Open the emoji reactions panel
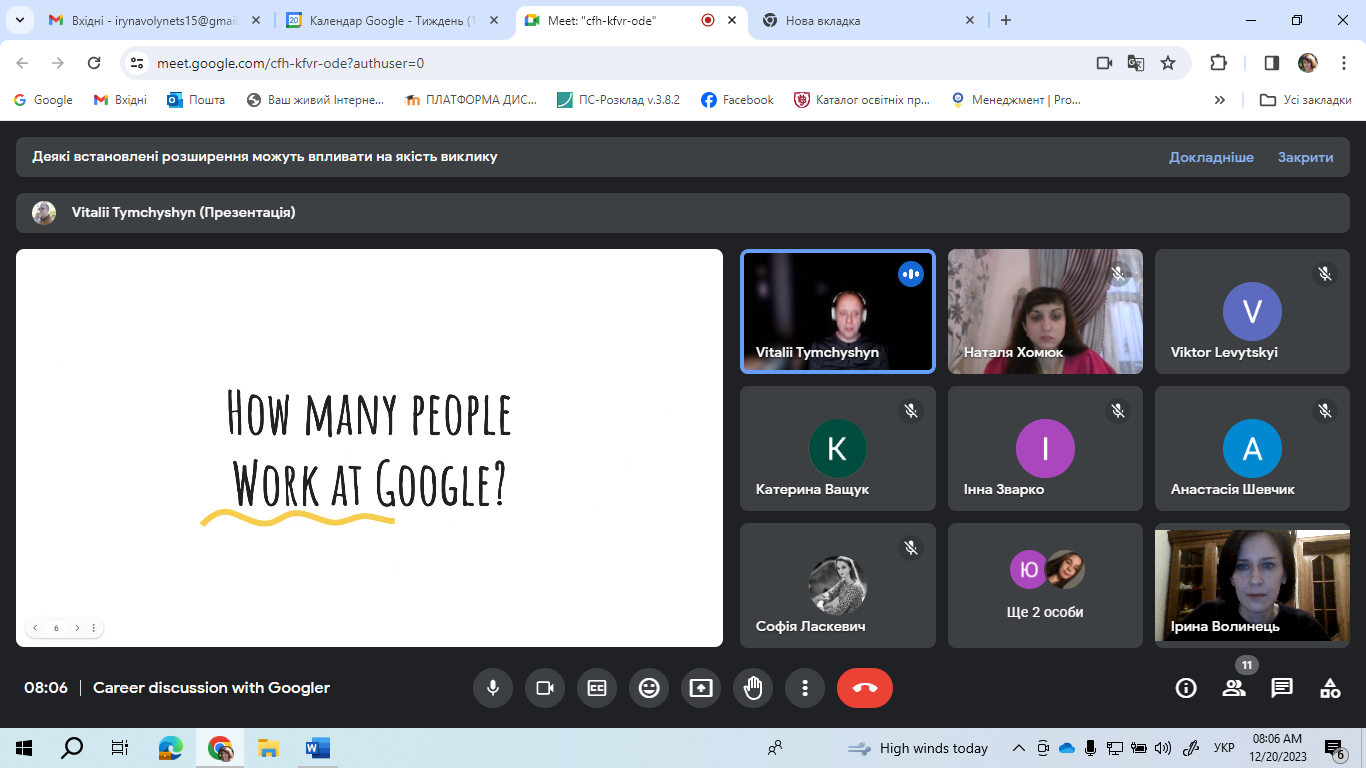Image resolution: width=1366 pixels, height=768 pixels. [649, 688]
